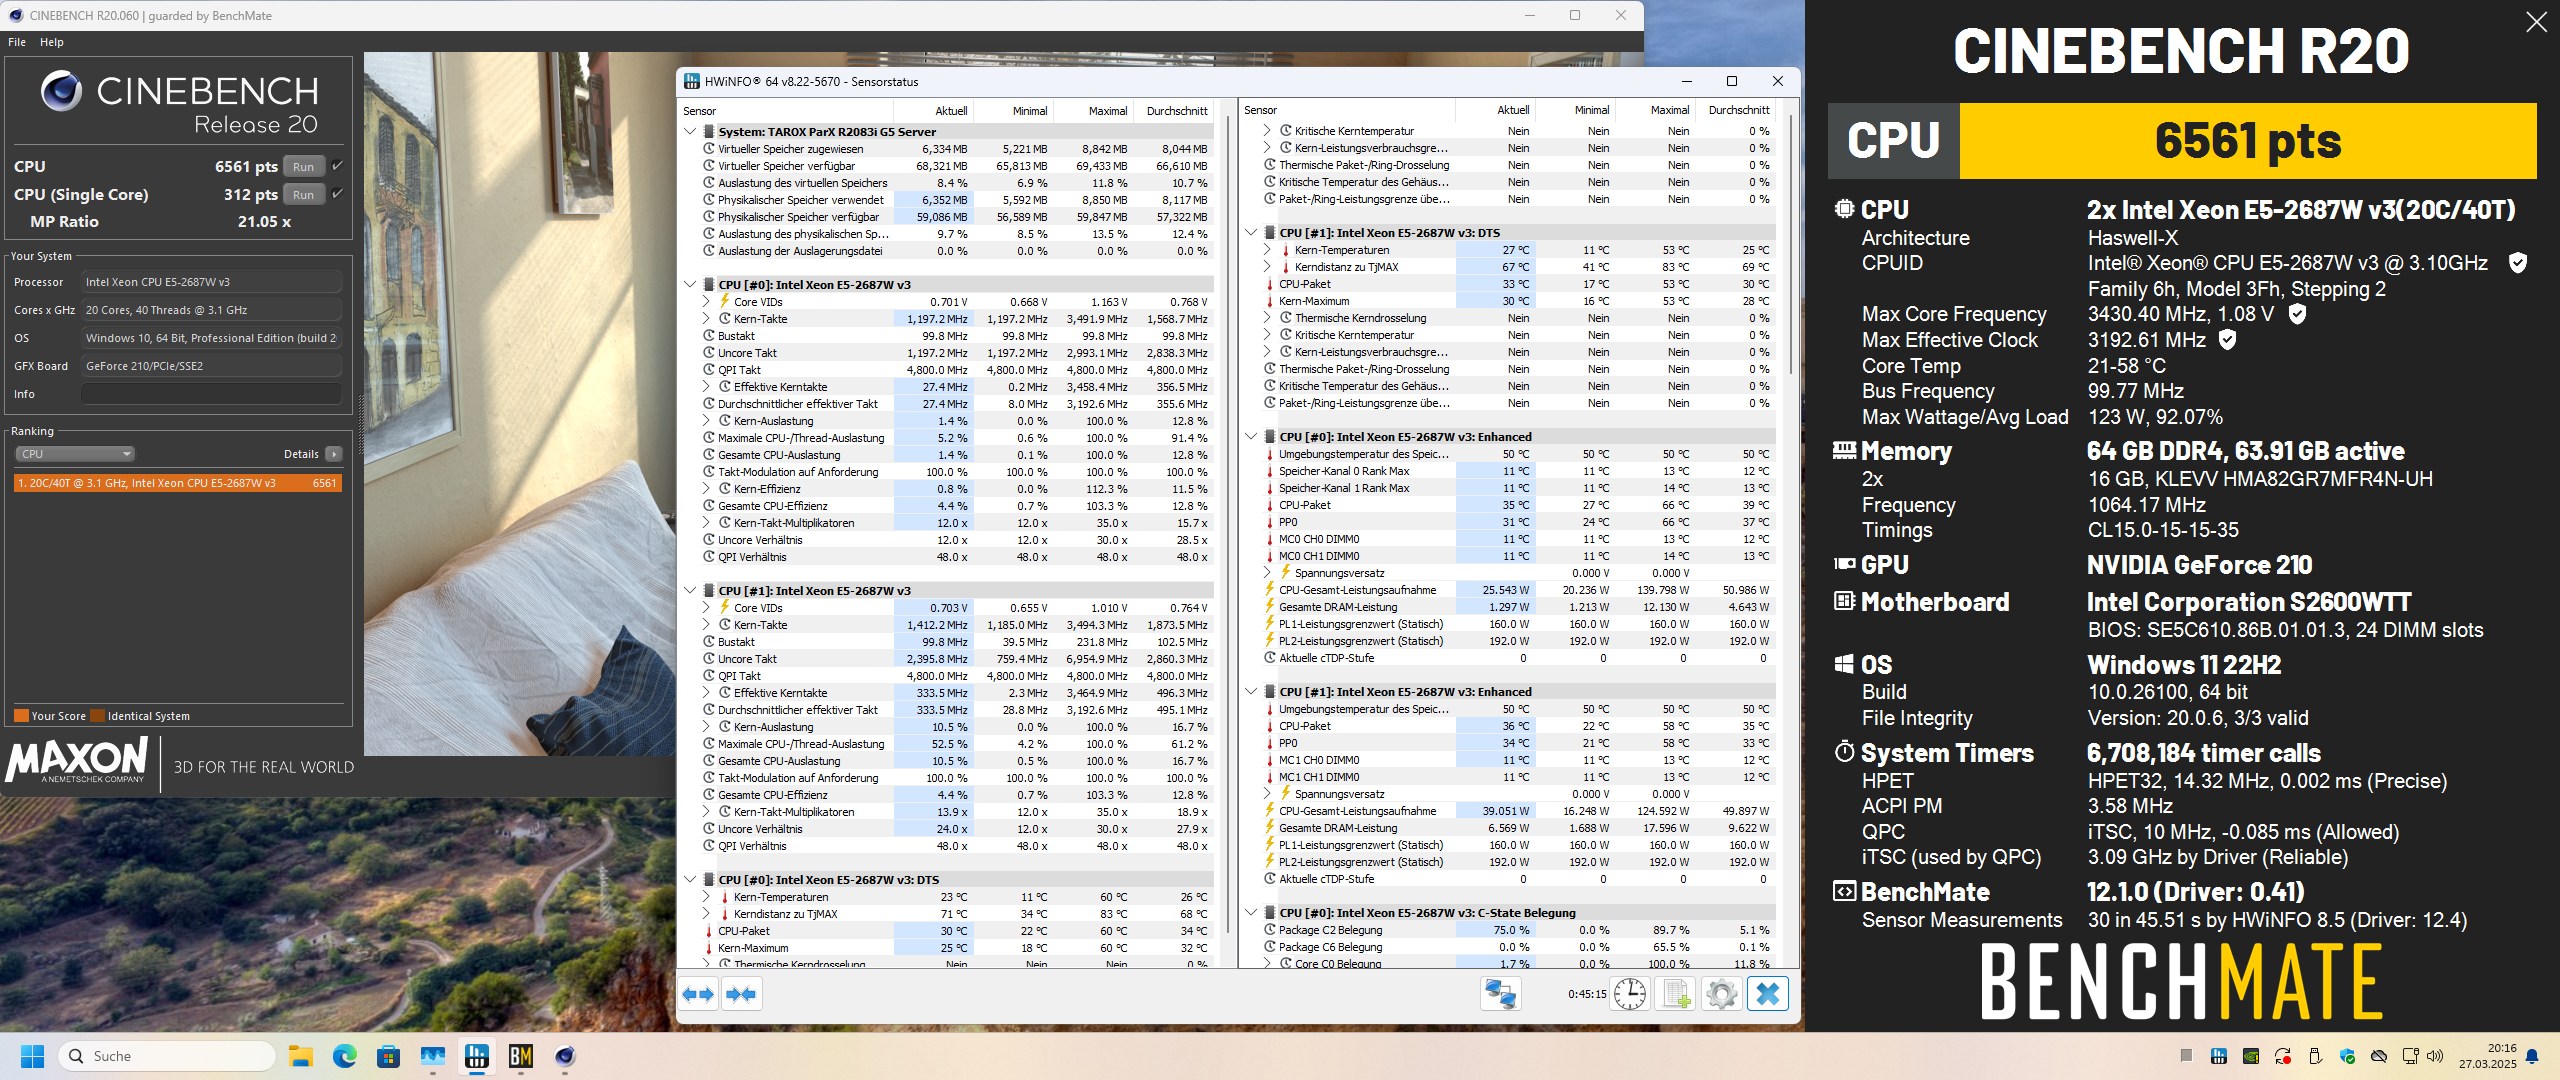
Task: Open Cinebench icon in the taskbar
Action: pos(565,1056)
